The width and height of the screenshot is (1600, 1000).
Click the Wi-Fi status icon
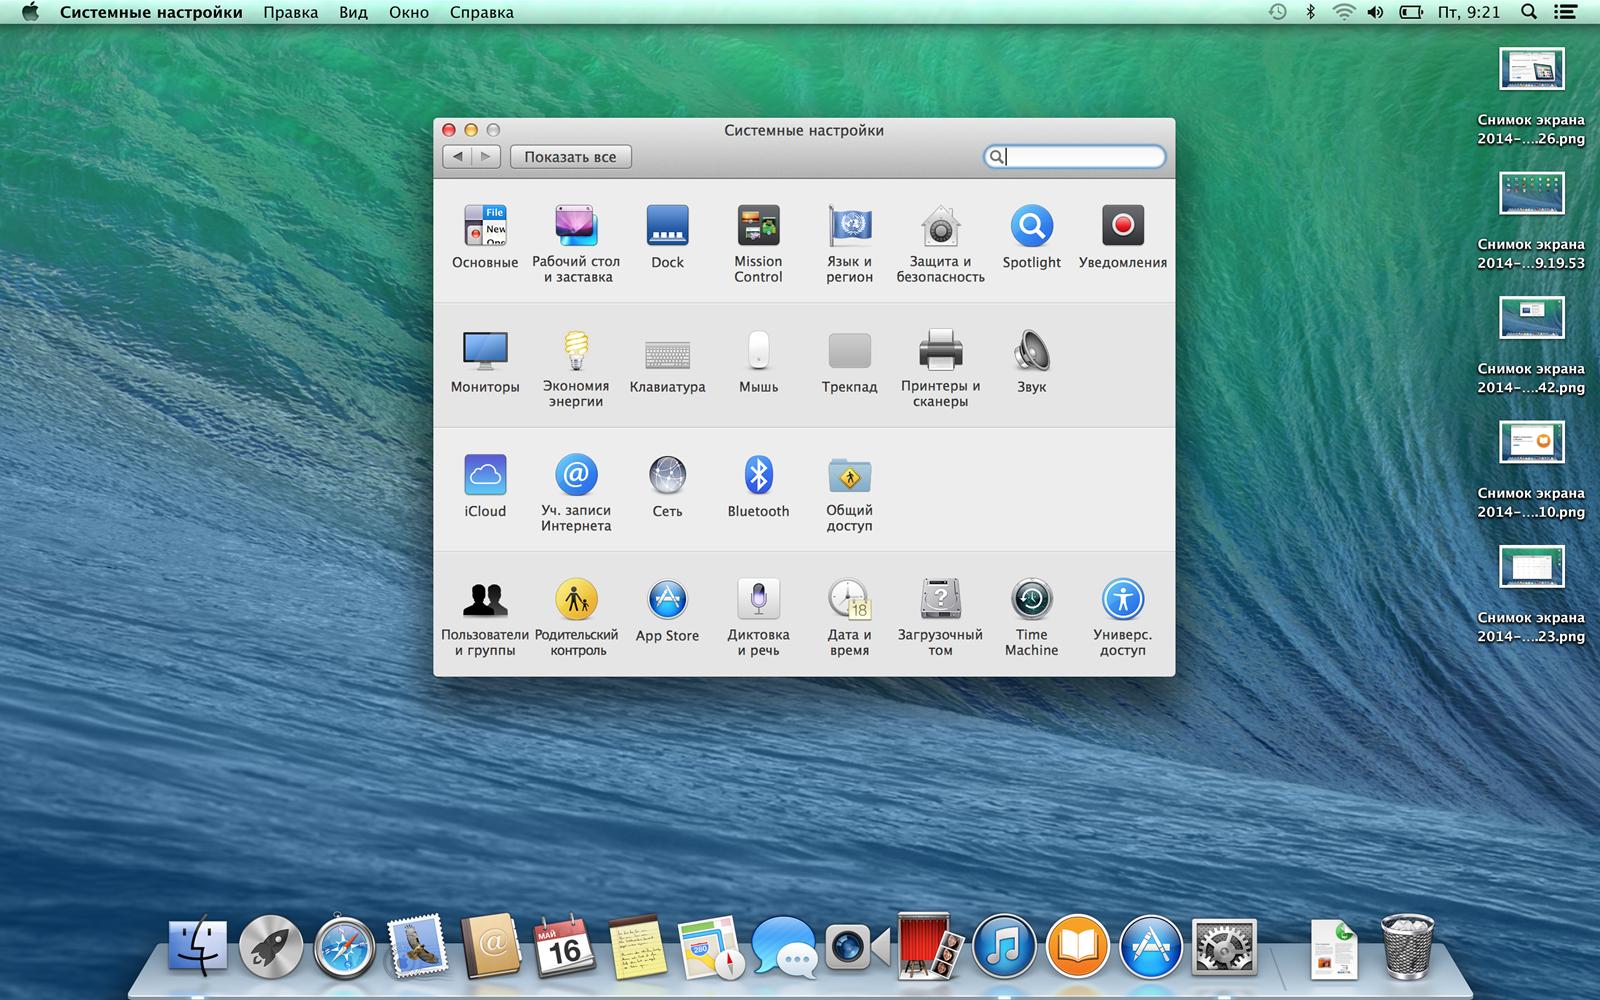click(x=1343, y=12)
